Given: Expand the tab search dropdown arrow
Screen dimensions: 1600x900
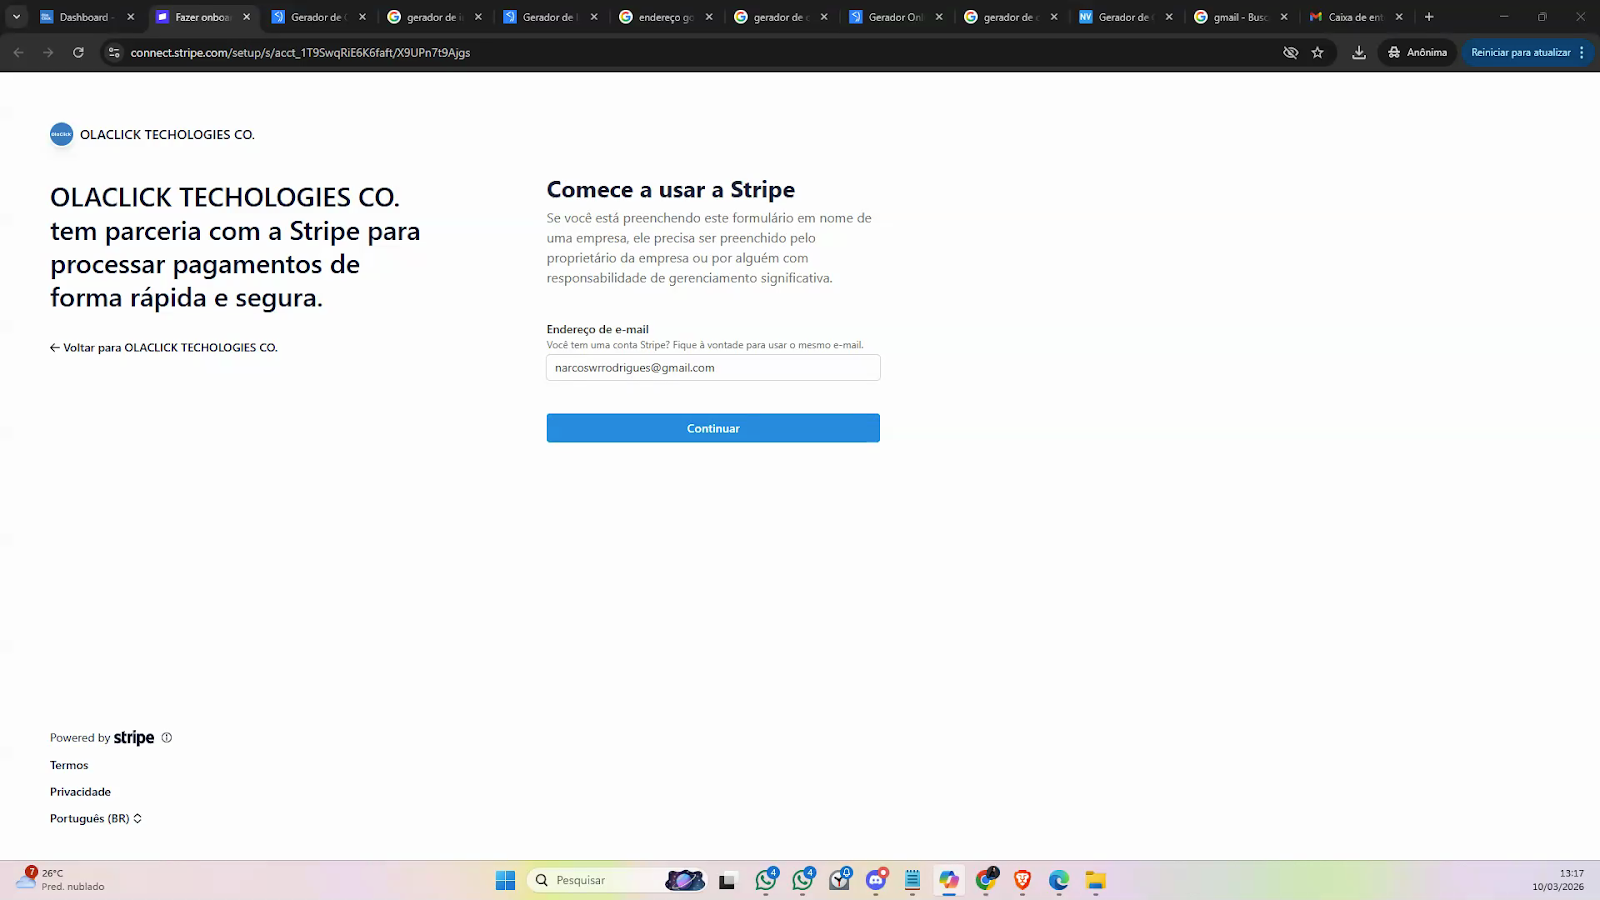Looking at the screenshot, I should pos(16,17).
